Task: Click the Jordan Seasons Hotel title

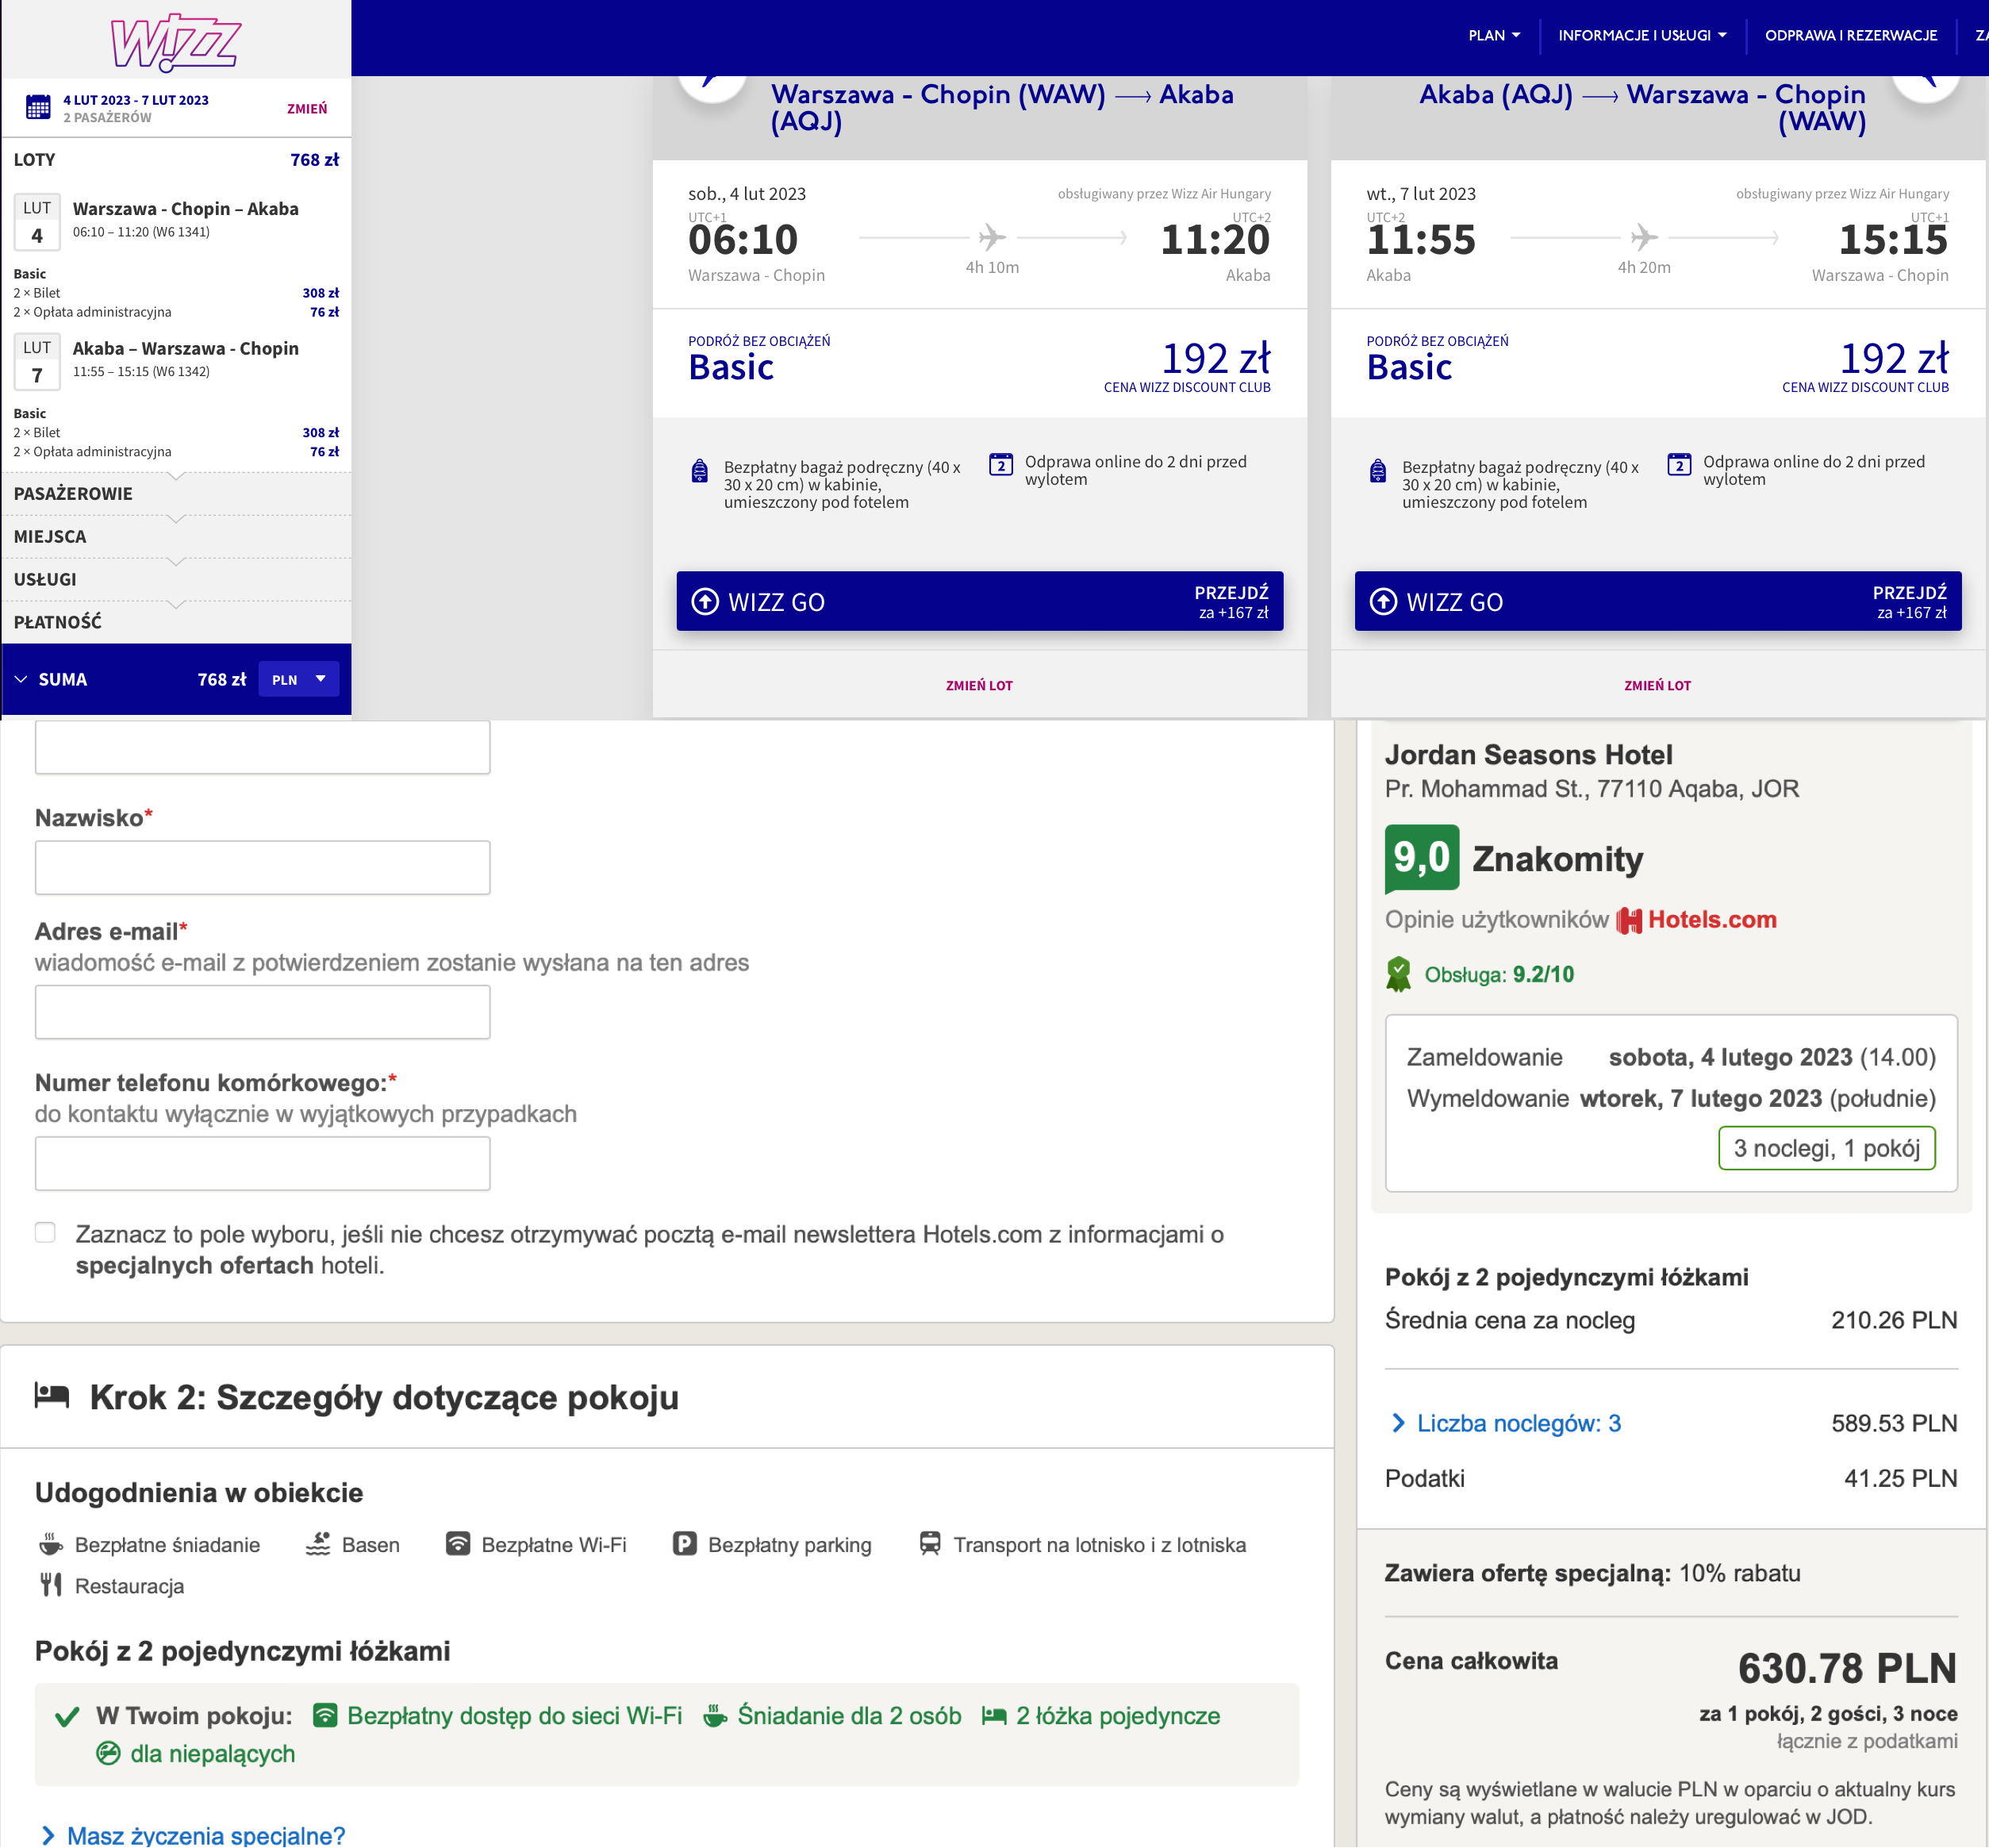Action: [1528, 755]
